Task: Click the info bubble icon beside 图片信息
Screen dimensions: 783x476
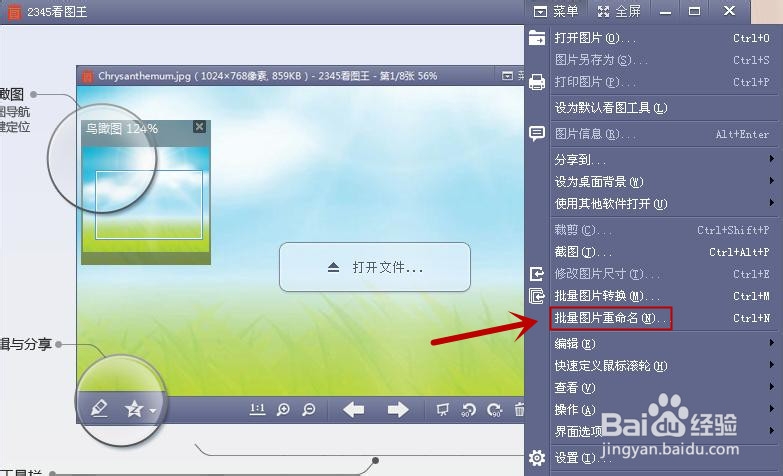Action: coord(537,134)
